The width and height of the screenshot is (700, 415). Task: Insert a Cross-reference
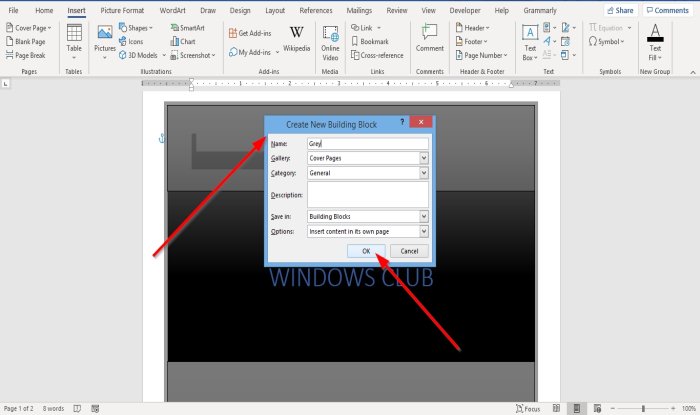coord(377,55)
